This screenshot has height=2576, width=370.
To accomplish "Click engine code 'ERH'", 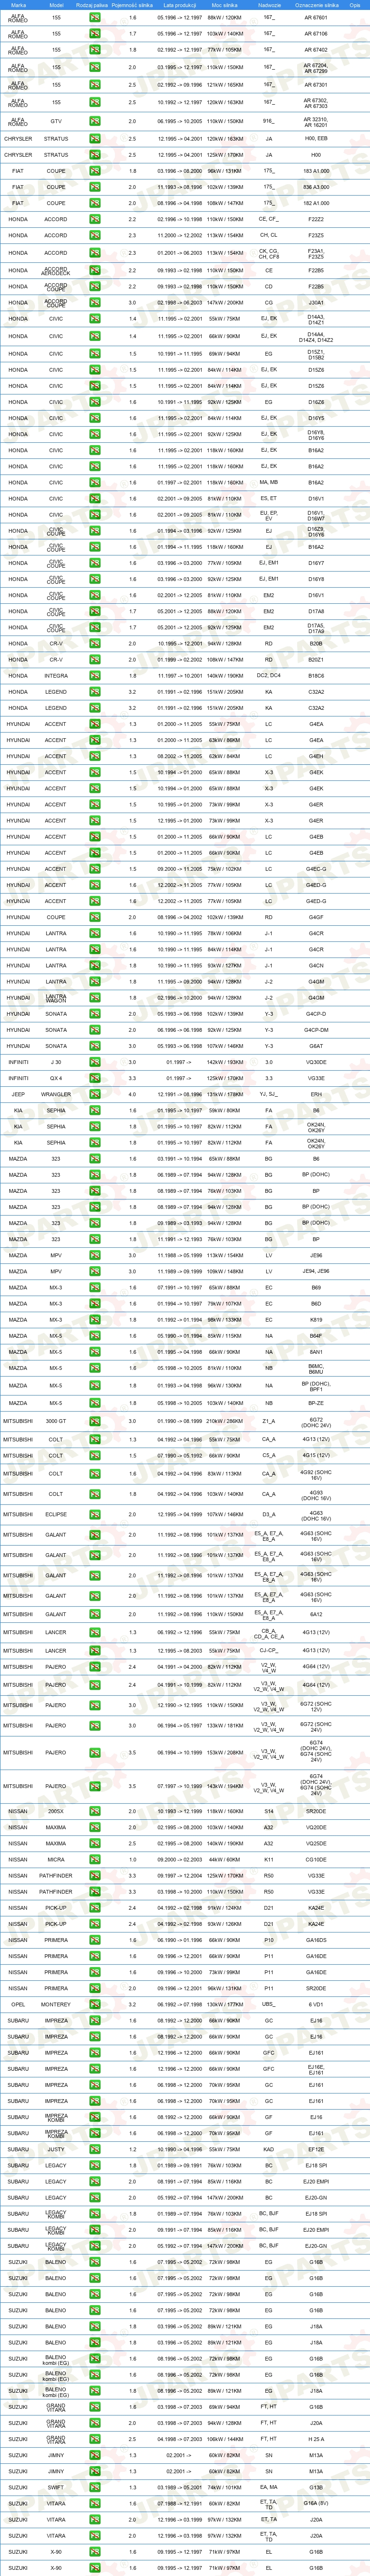I will tap(316, 1094).
